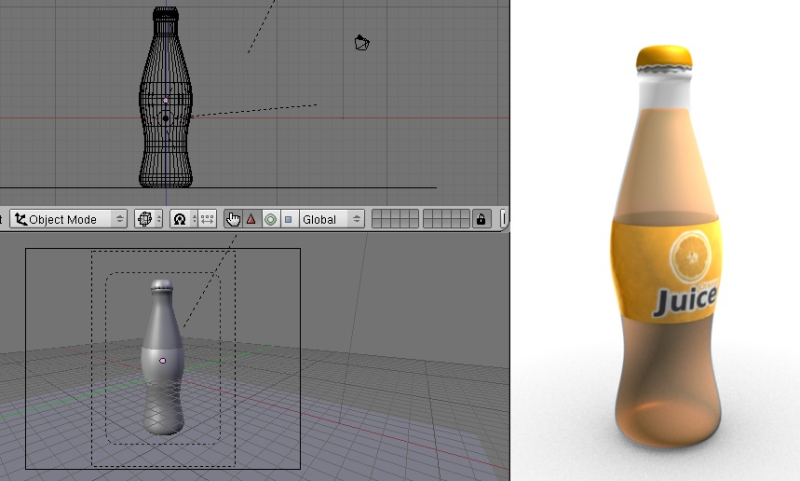The width and height of the screenshot is (800, 481).
Task: Click the 3D cursor on the wireframe bottle
Action: click(165, 118)
